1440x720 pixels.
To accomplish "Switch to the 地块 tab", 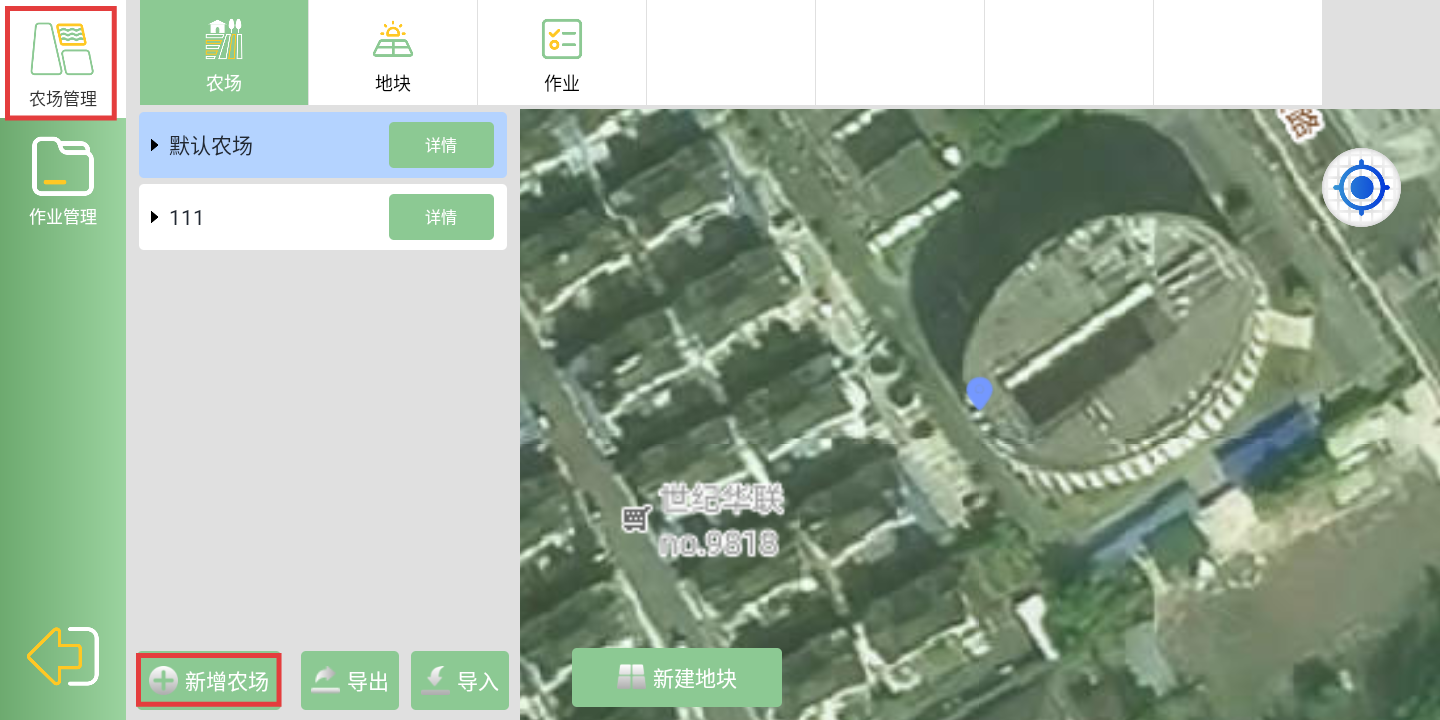I will point(393,53).
